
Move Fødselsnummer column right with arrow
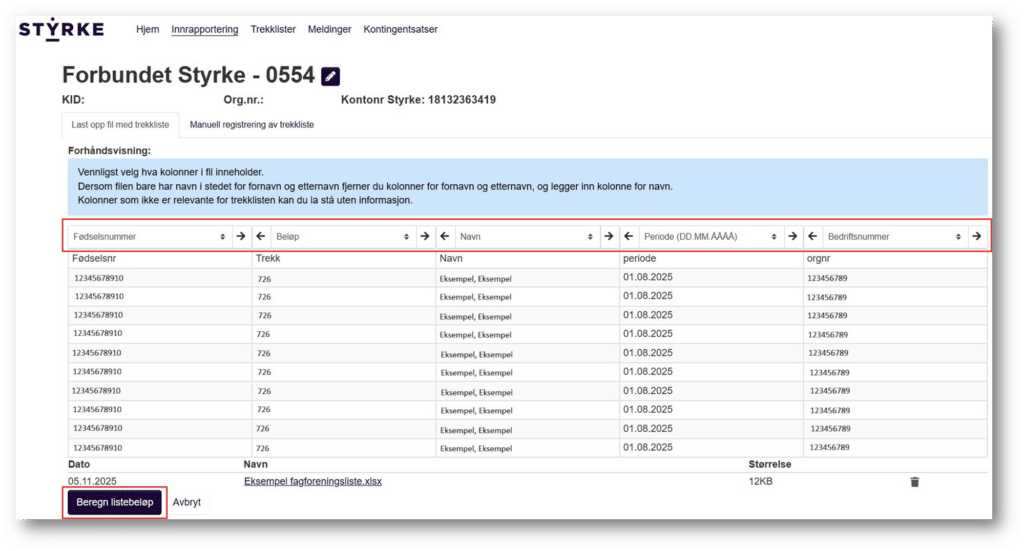(241, 237)
